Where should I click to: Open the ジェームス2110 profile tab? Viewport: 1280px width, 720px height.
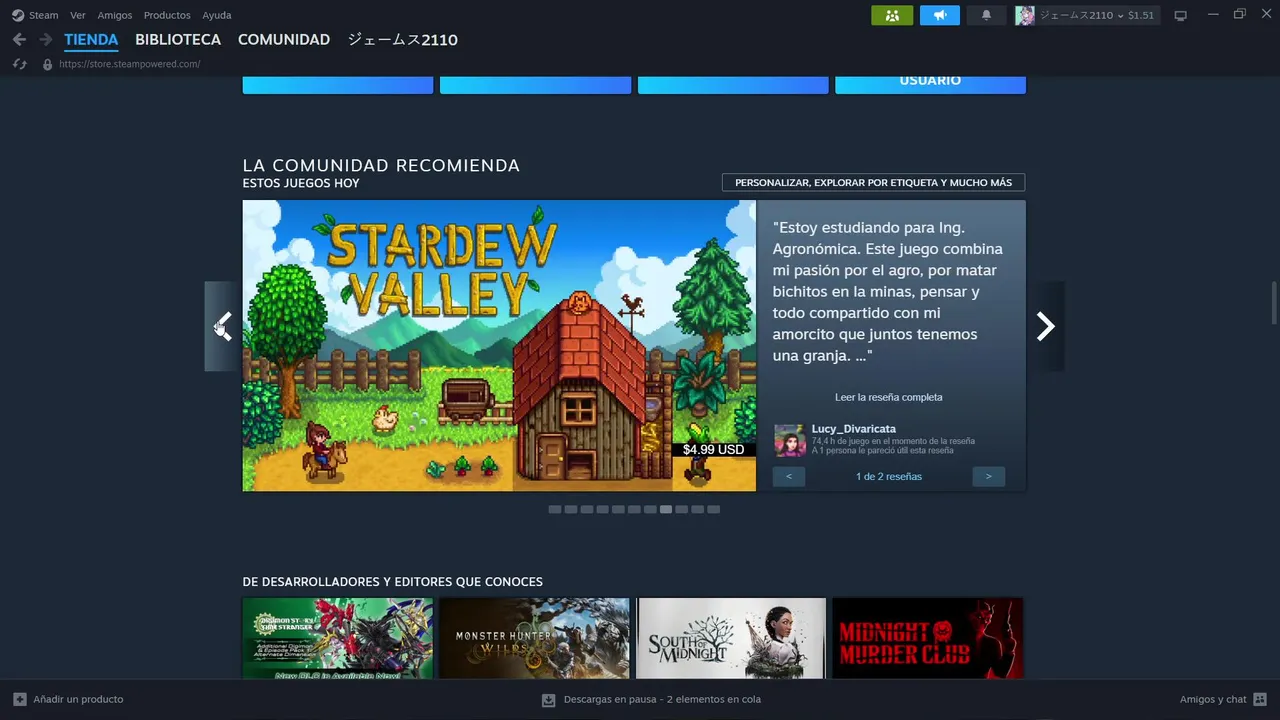tap(402, 40)
